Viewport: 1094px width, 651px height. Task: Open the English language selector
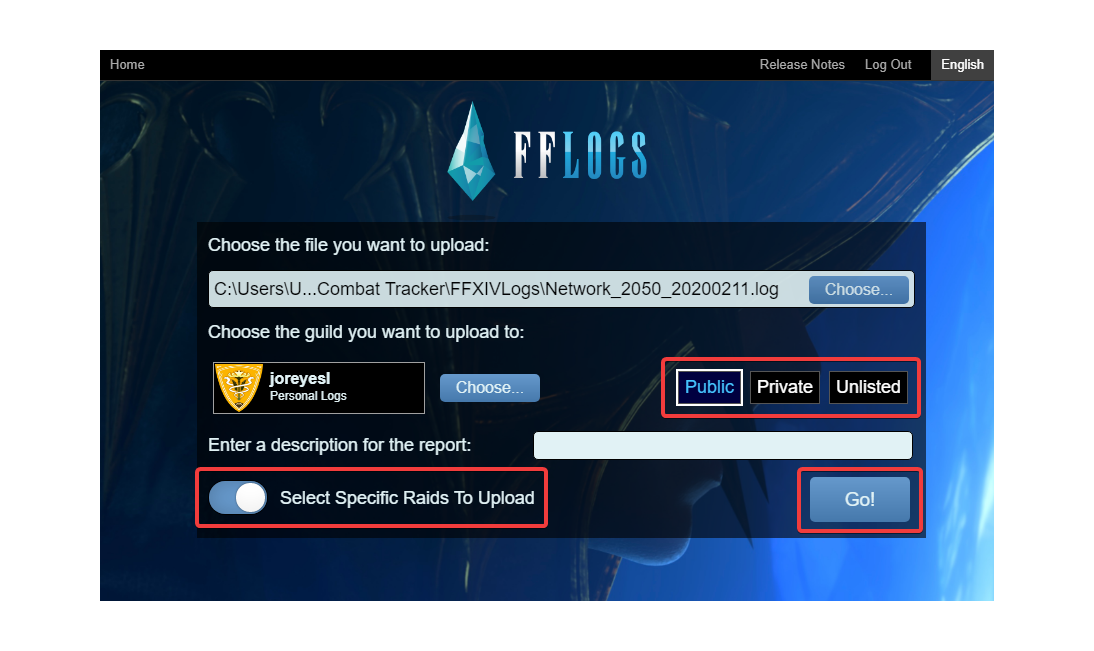tap(962, 65)
